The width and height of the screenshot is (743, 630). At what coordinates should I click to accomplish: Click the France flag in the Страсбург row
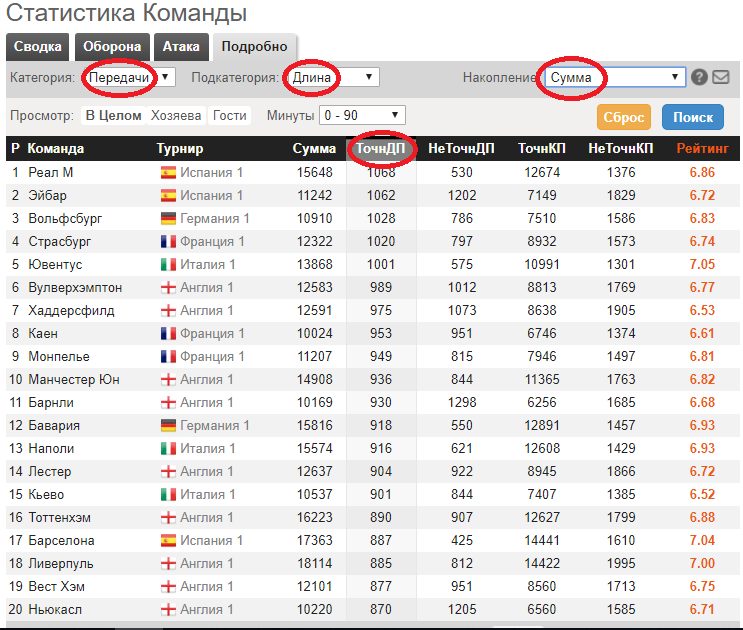coord(168,241)
